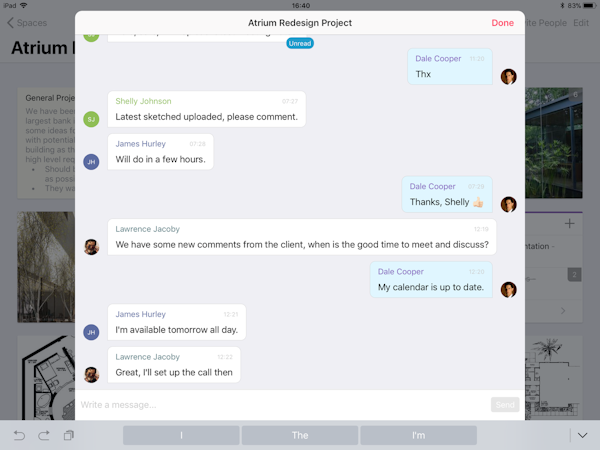Go back to Spaces
600x450 pixels.
(x=27, y=23)
